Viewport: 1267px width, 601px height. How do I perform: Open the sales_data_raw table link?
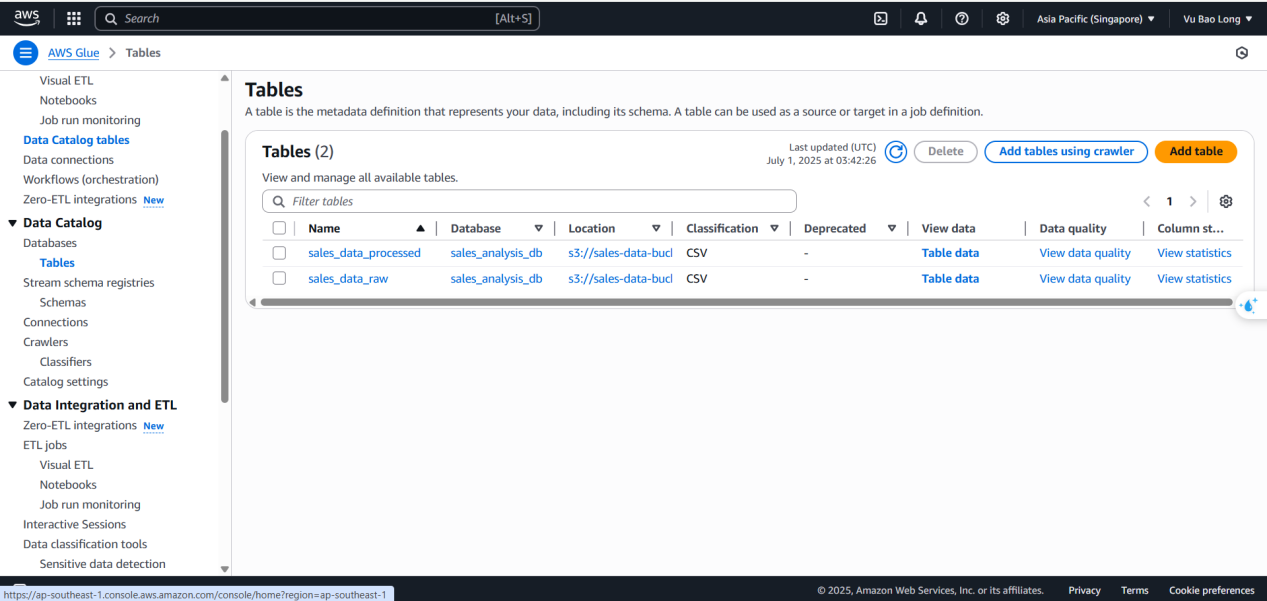pyautogui.click(x=348, y=279)
